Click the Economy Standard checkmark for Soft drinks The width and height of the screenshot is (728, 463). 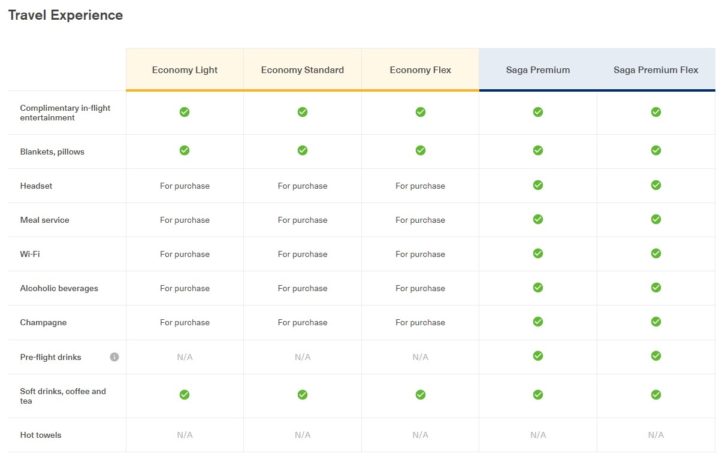click(302, 395)
